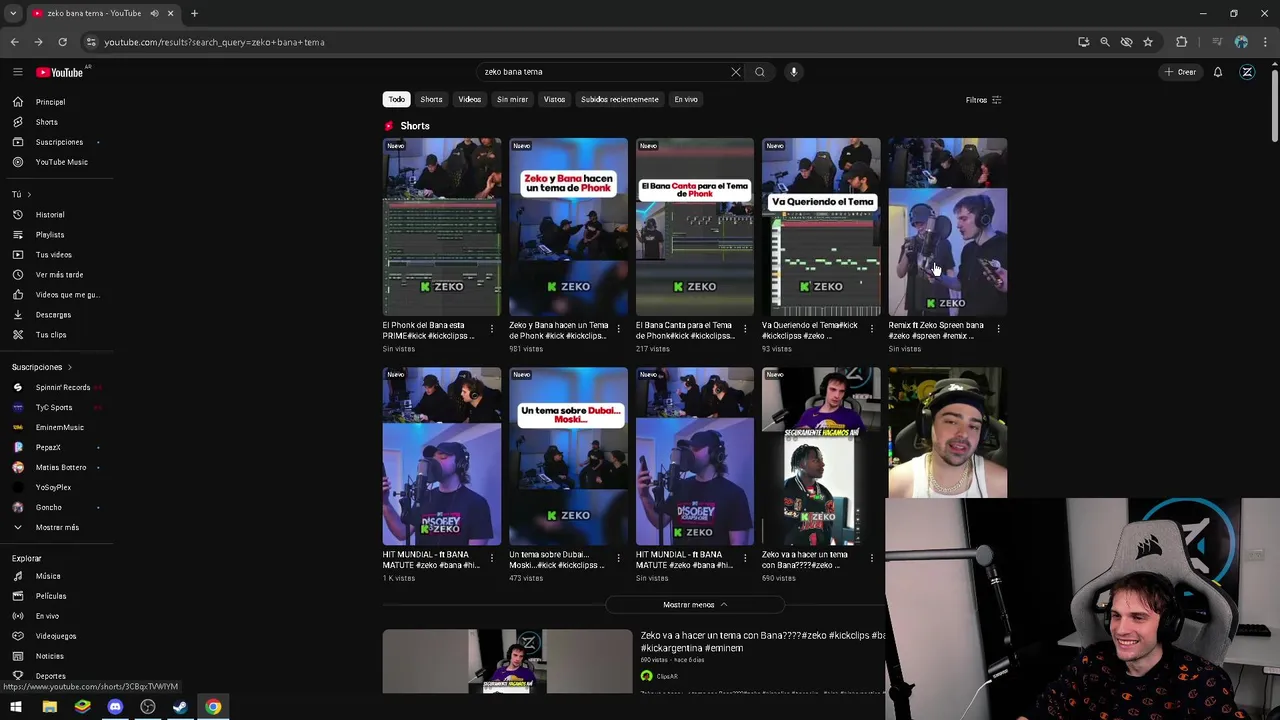Image resolution: width=1280 pixels, height=720 pixels.
Task: Click the browser zoom magnifier icon
Action: pos(1105,42)
